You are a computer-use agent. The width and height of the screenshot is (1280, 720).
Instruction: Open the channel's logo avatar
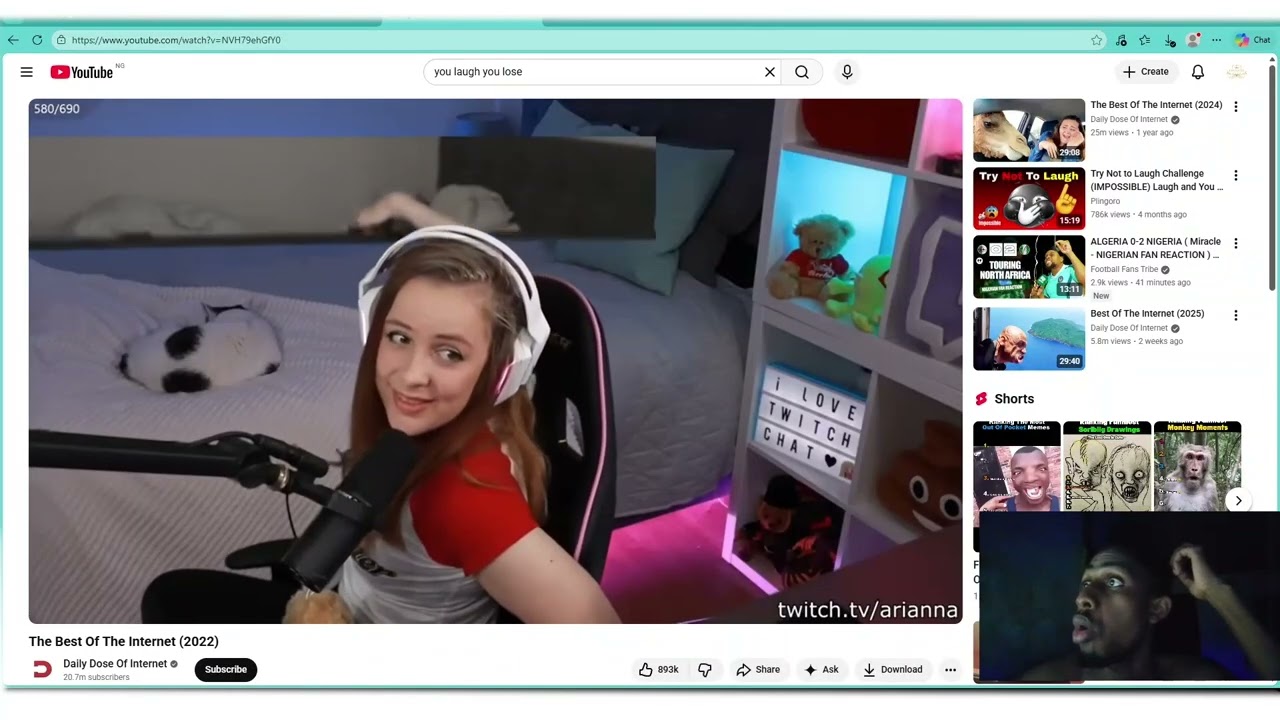point(42,670)
